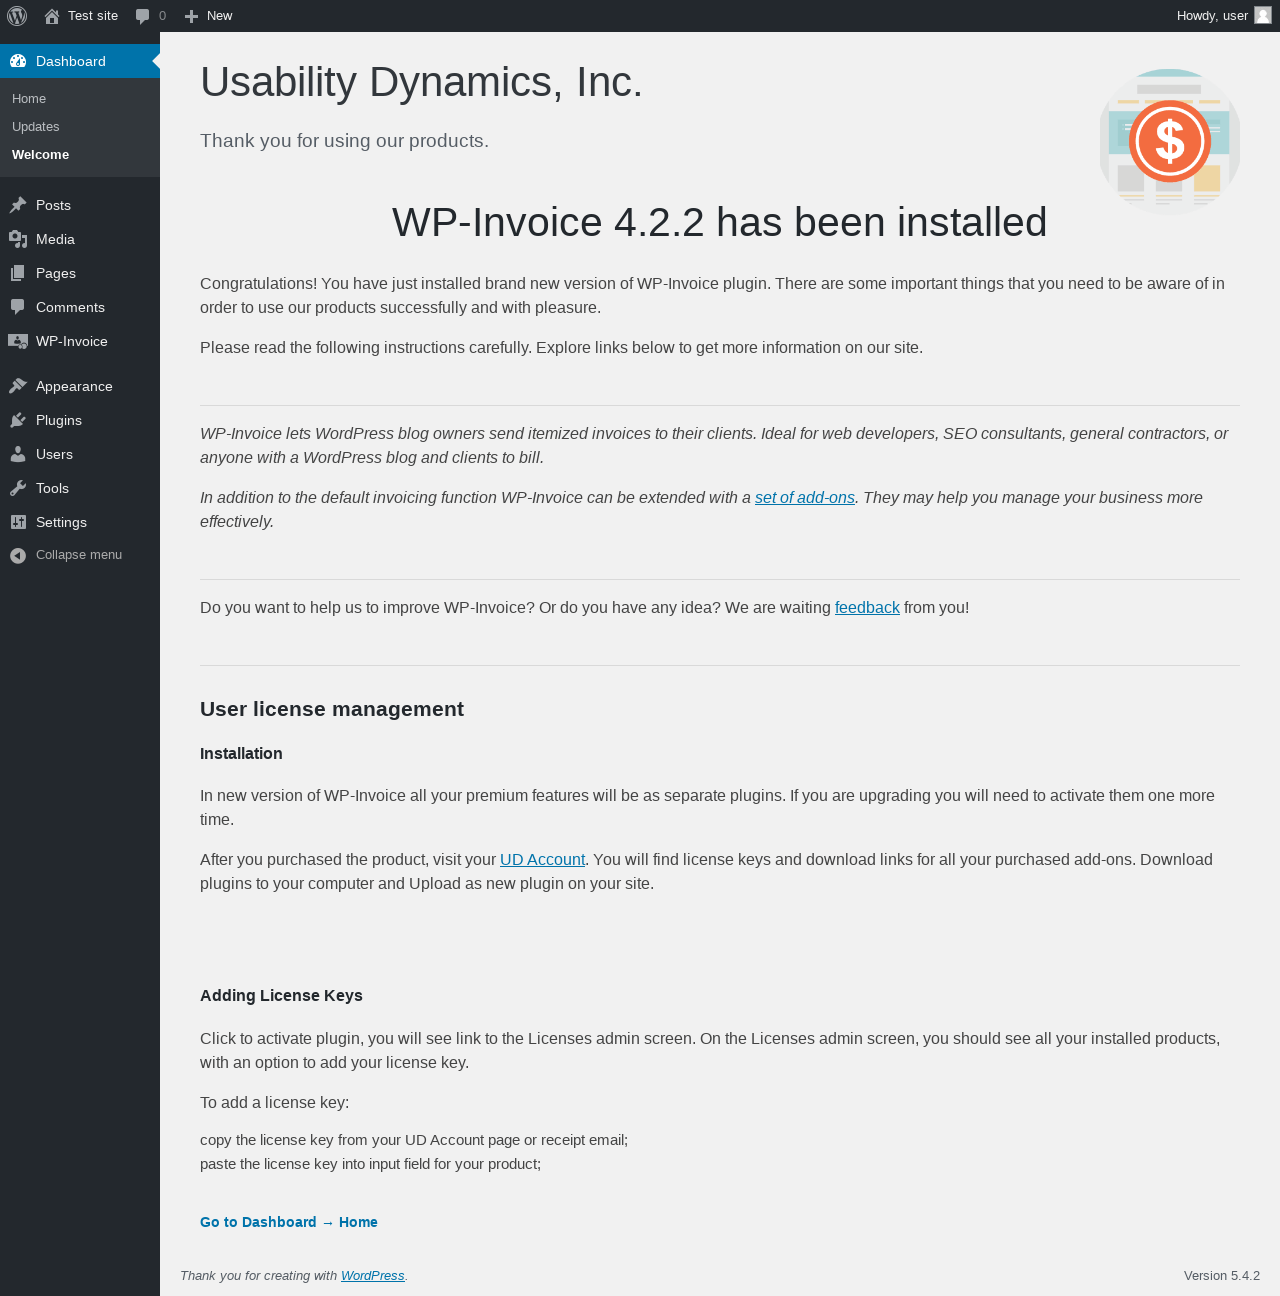
Task: Click the Posts pin icon
Action: (18, 205)
